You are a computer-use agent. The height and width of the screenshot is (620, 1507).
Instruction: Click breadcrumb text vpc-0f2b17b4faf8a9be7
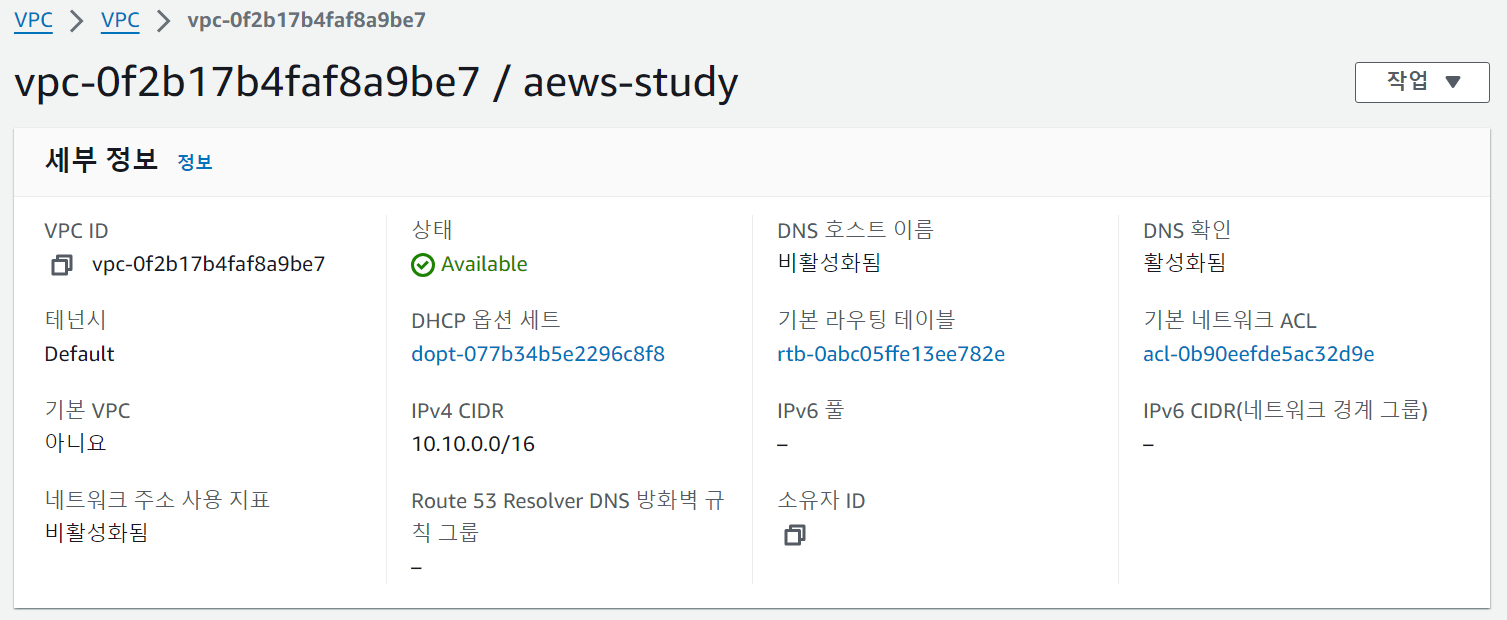point(307,19)
